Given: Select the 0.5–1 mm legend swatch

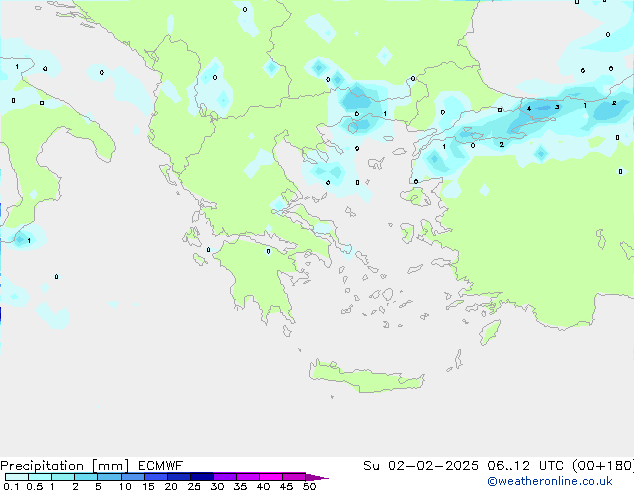Looking at the screenshot, I should pos(40,477).
